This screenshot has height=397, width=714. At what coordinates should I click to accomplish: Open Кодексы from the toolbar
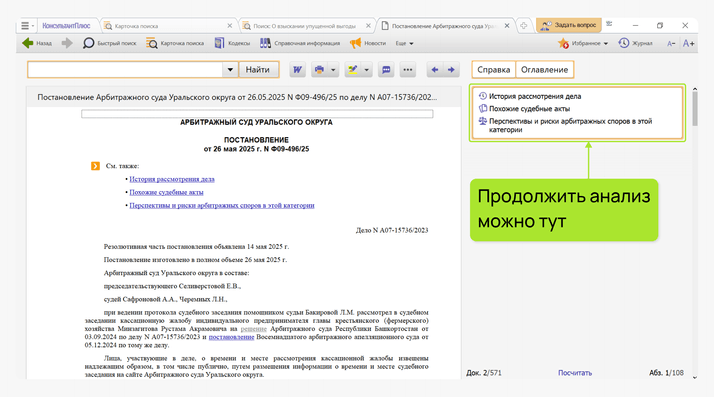(x=232, y=43)
